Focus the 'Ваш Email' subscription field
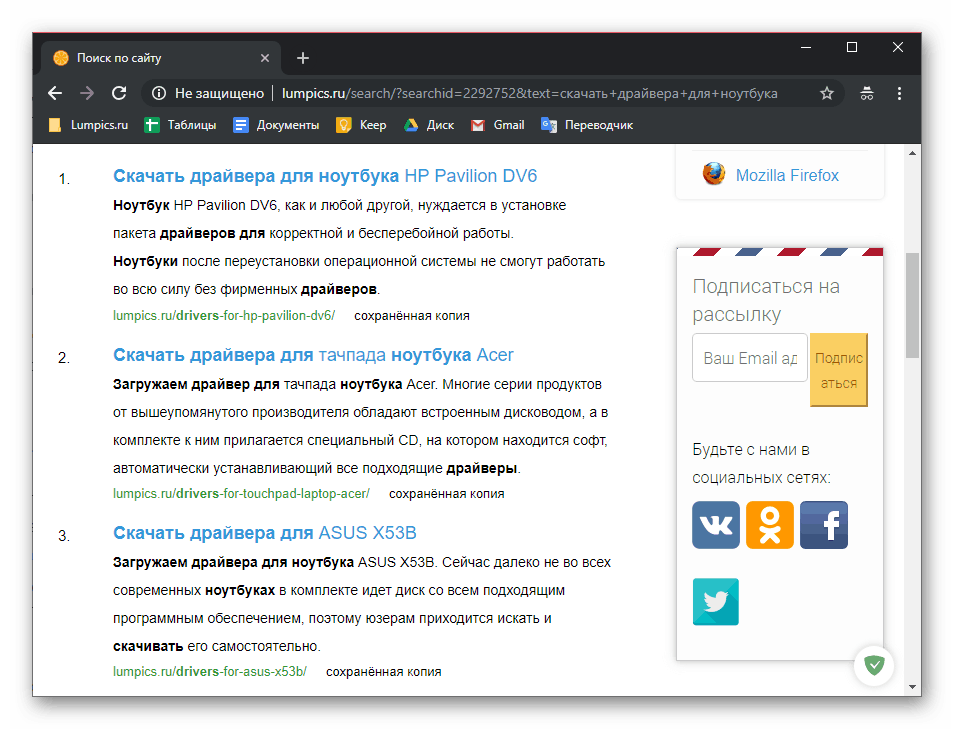954x729 pixels. point(750,358)
